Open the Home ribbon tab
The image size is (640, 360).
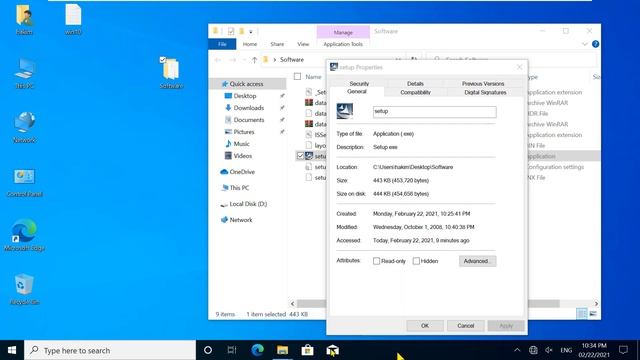click(250, 44)
